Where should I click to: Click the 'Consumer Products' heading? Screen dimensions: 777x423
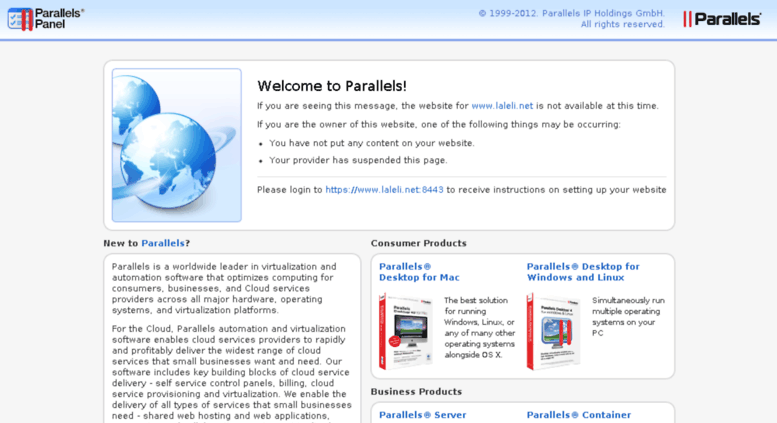419,243
